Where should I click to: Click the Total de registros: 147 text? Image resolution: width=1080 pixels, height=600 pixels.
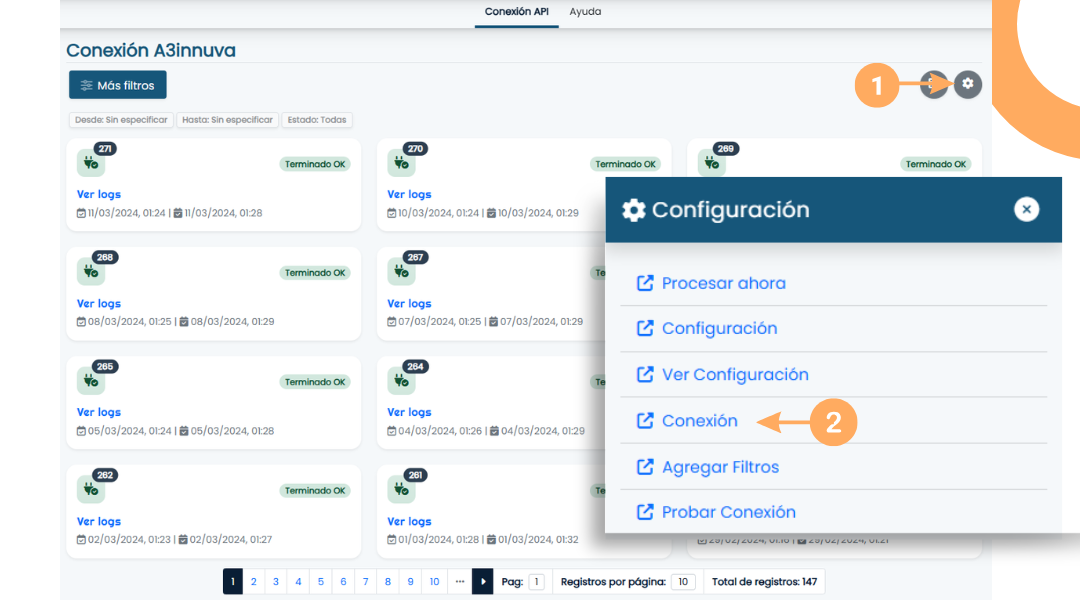pos(764,582)
